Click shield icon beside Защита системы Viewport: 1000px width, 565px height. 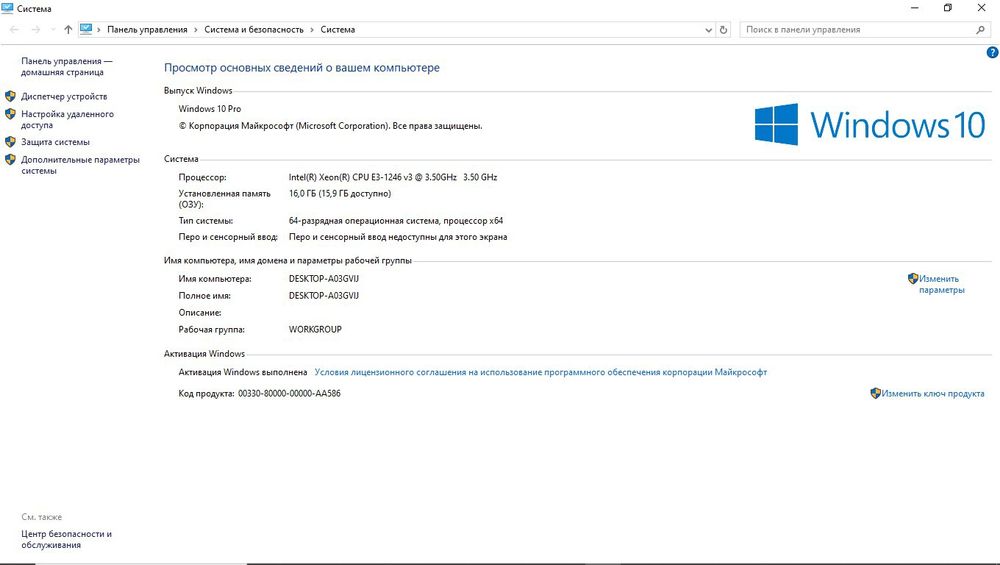pos(10,142)
